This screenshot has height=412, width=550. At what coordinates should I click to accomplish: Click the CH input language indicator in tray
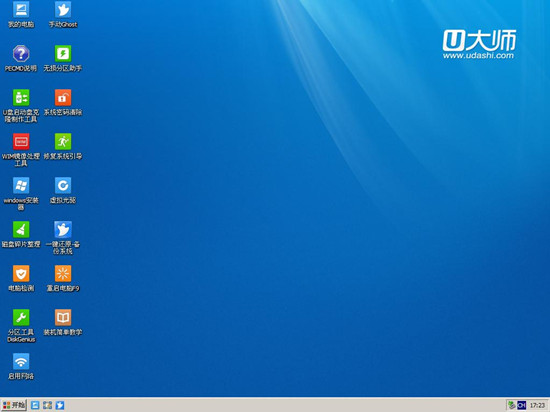(x=522, y=405)
